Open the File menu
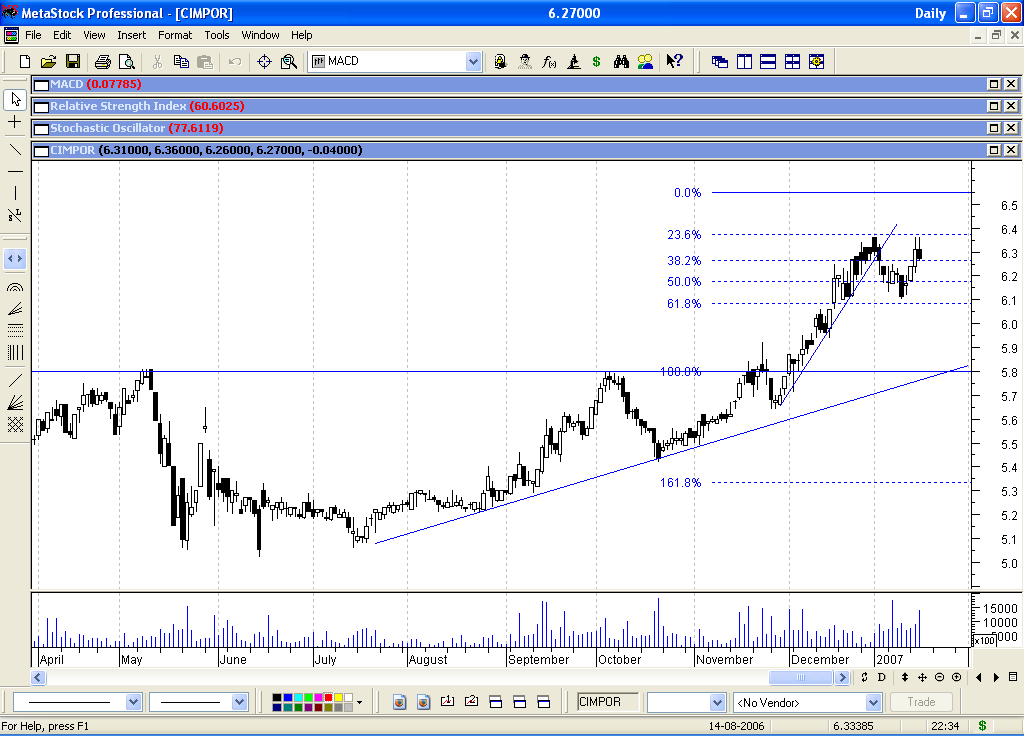 pos(33,35)
